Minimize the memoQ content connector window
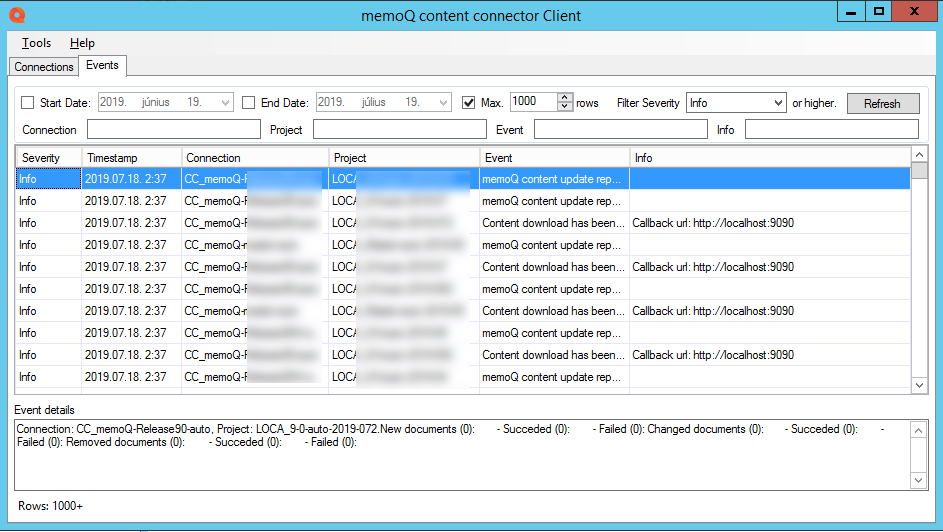 point(851,11)
